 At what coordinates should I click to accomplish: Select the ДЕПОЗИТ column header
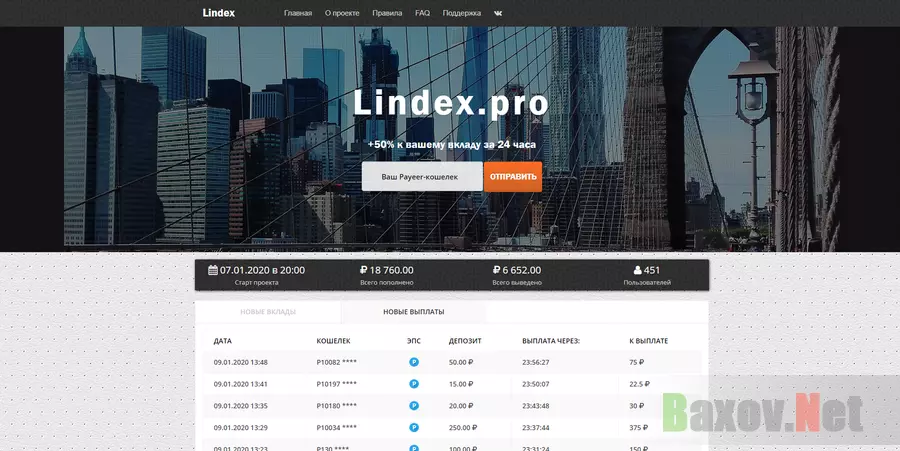(x=465, y=341)
